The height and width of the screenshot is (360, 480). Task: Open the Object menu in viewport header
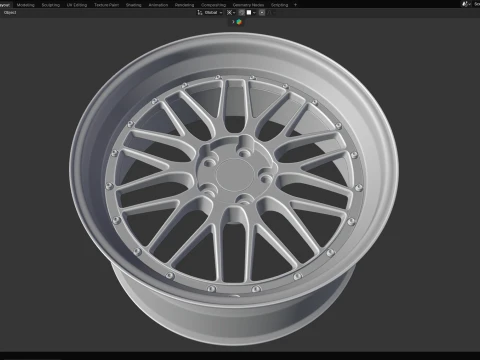10,12
